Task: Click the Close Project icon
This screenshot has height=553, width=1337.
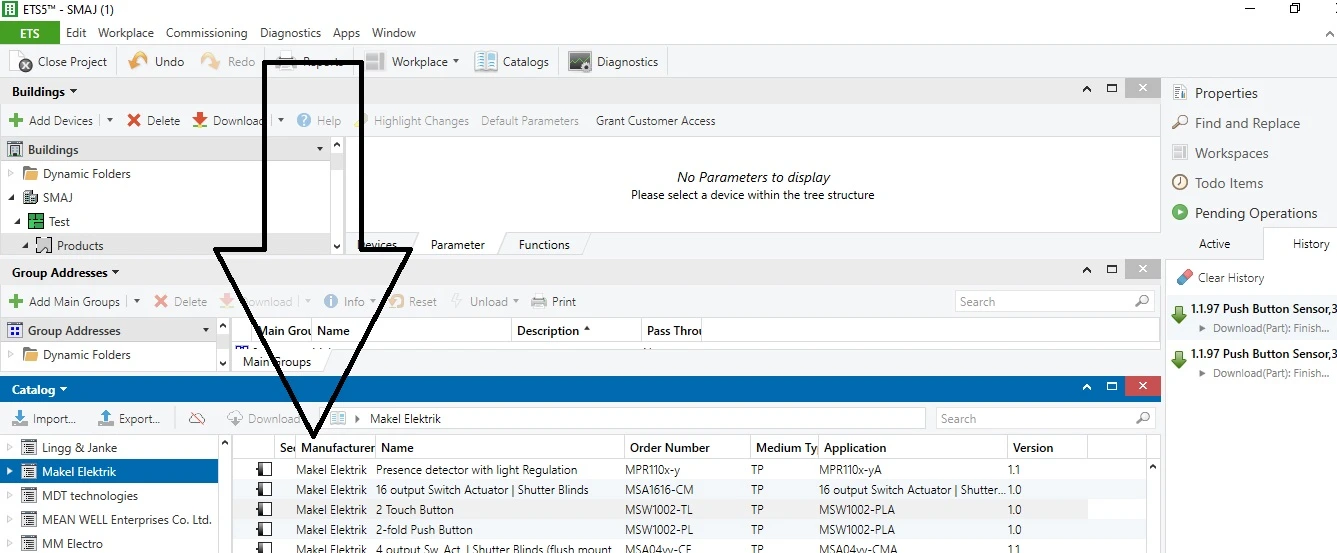Action: tap(22, 62)
